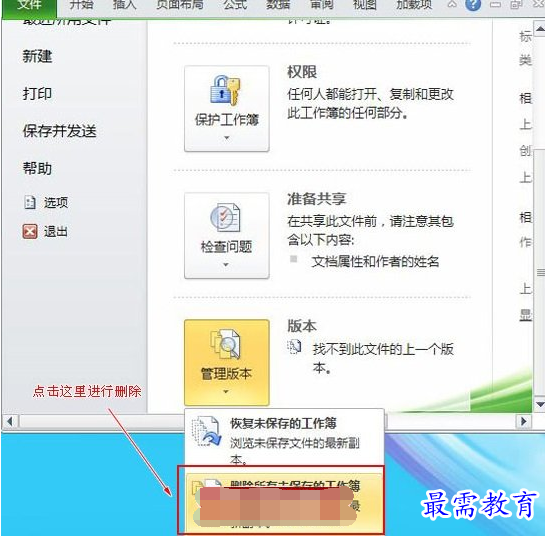Select 打印 in the left menu
Viewport: 545px width, 536px height.
[37, 94]
